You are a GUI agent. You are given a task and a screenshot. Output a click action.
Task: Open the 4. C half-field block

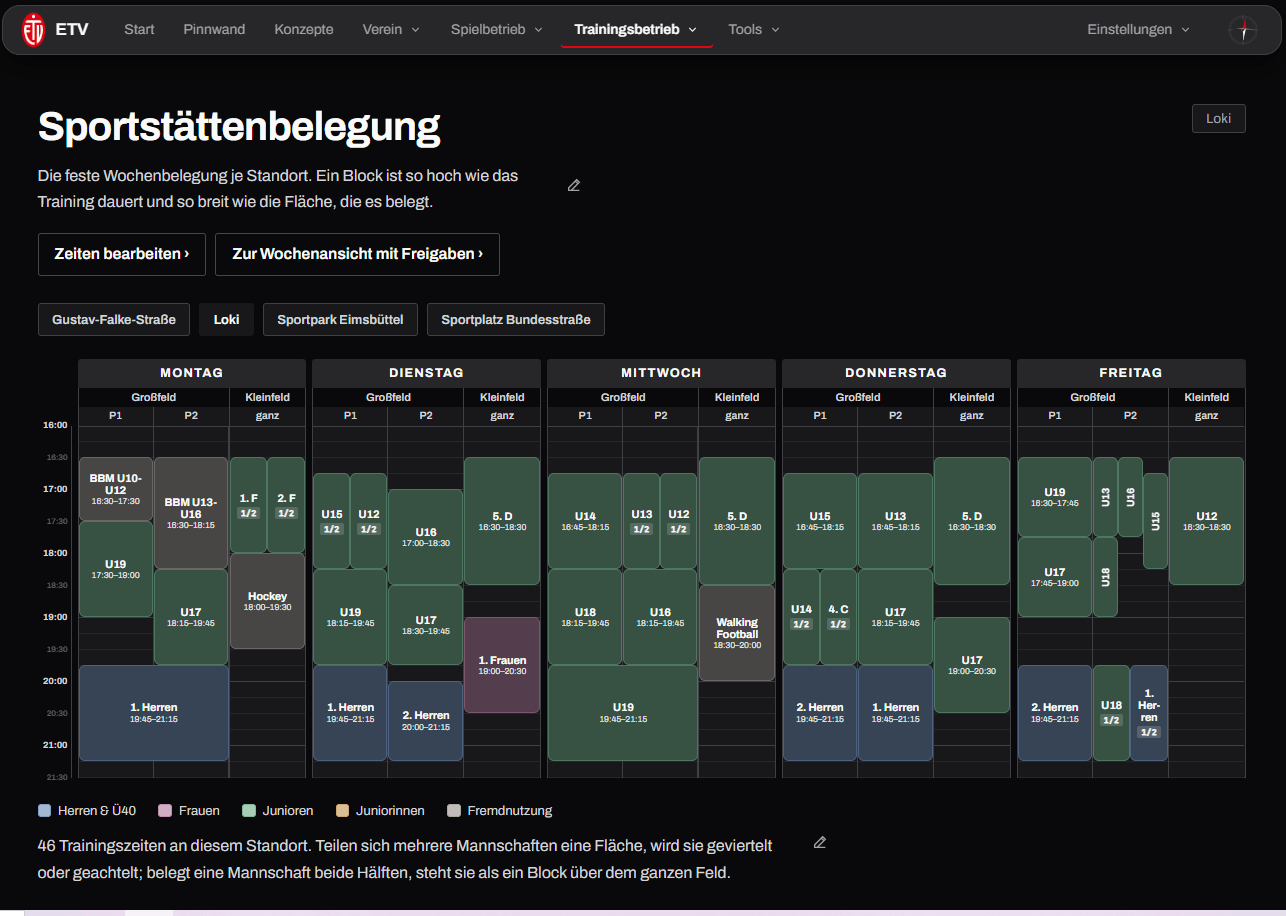(838, 617)
